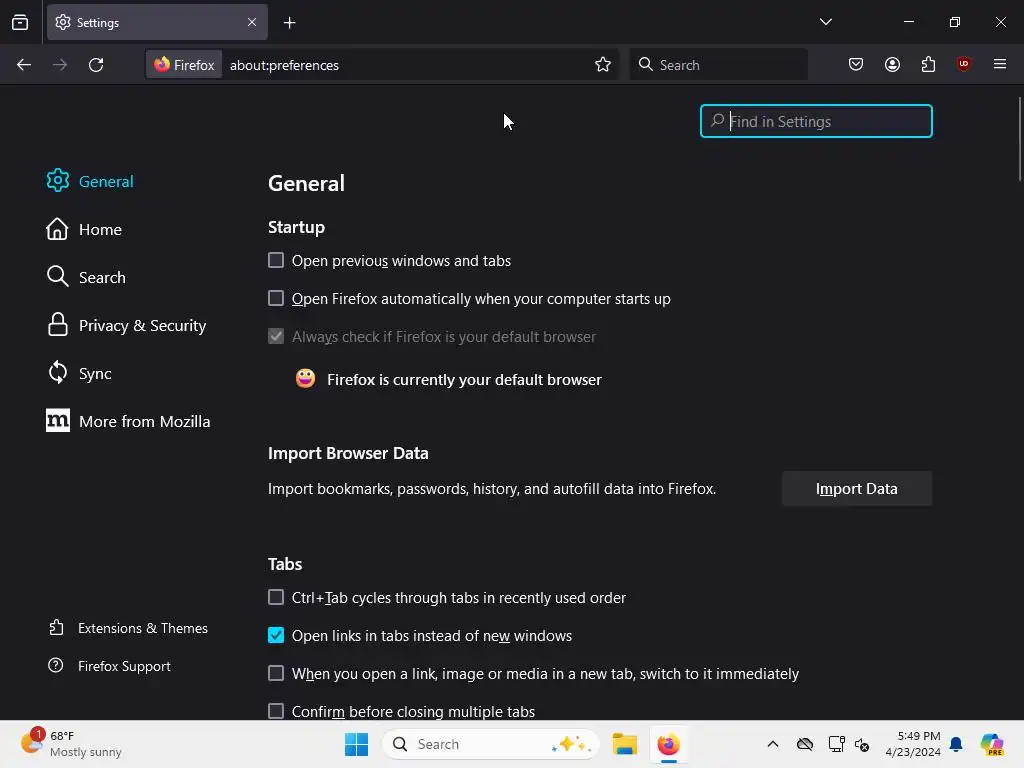Click the Settings tab gear icon
The width and height of the screenshot is (1024, 768).
[x=63, y=22]
